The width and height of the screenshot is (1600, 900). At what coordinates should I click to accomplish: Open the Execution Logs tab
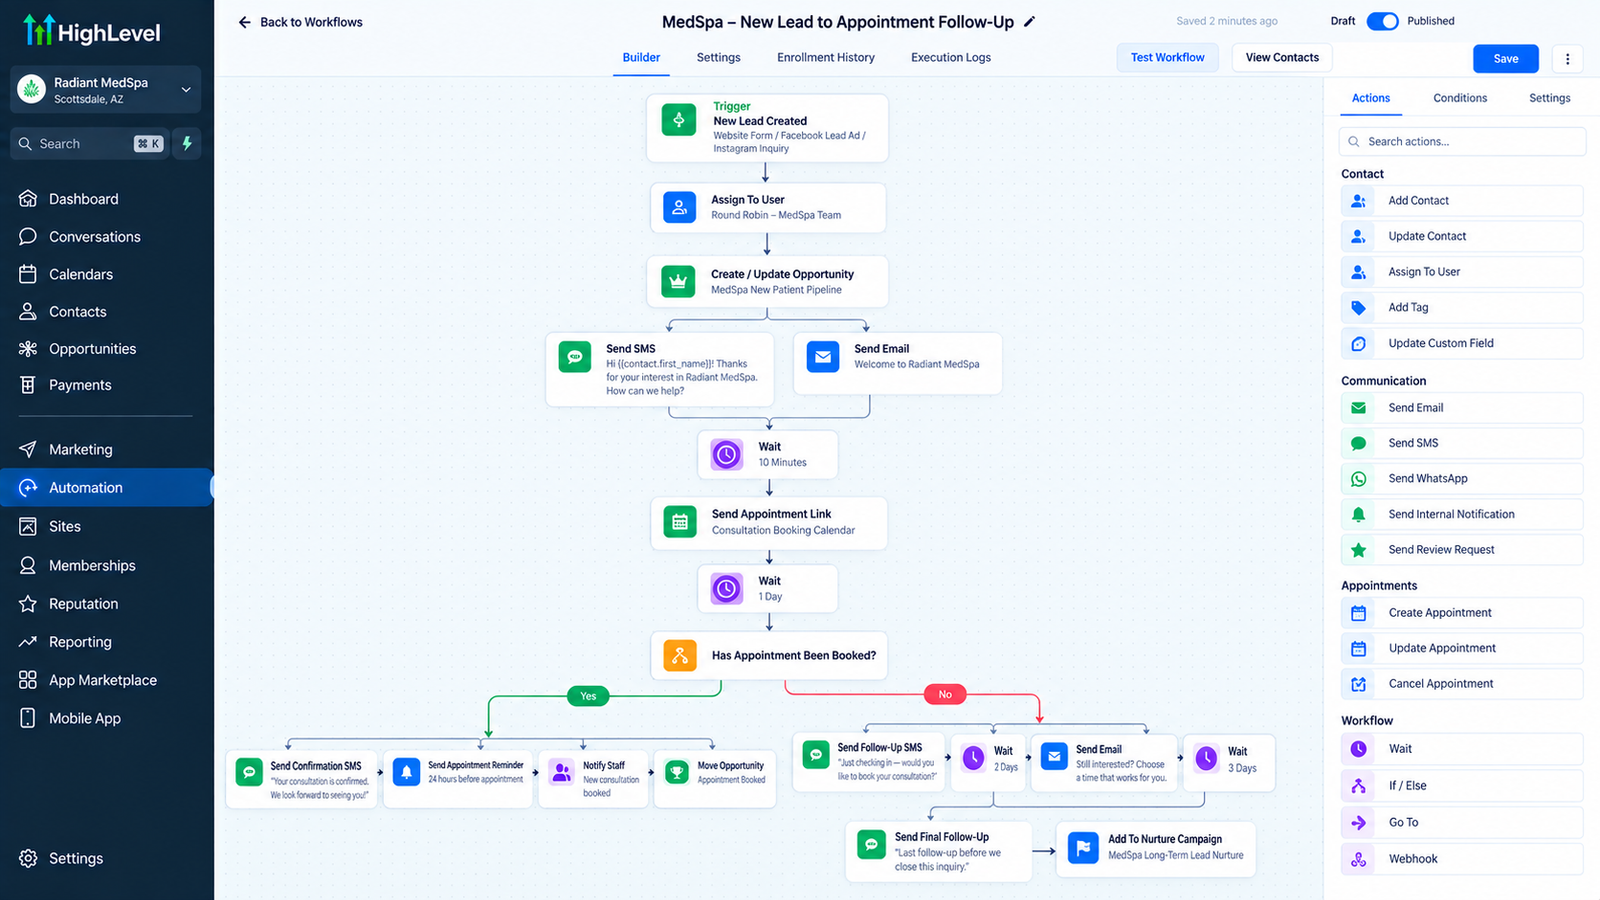(951, 58)
